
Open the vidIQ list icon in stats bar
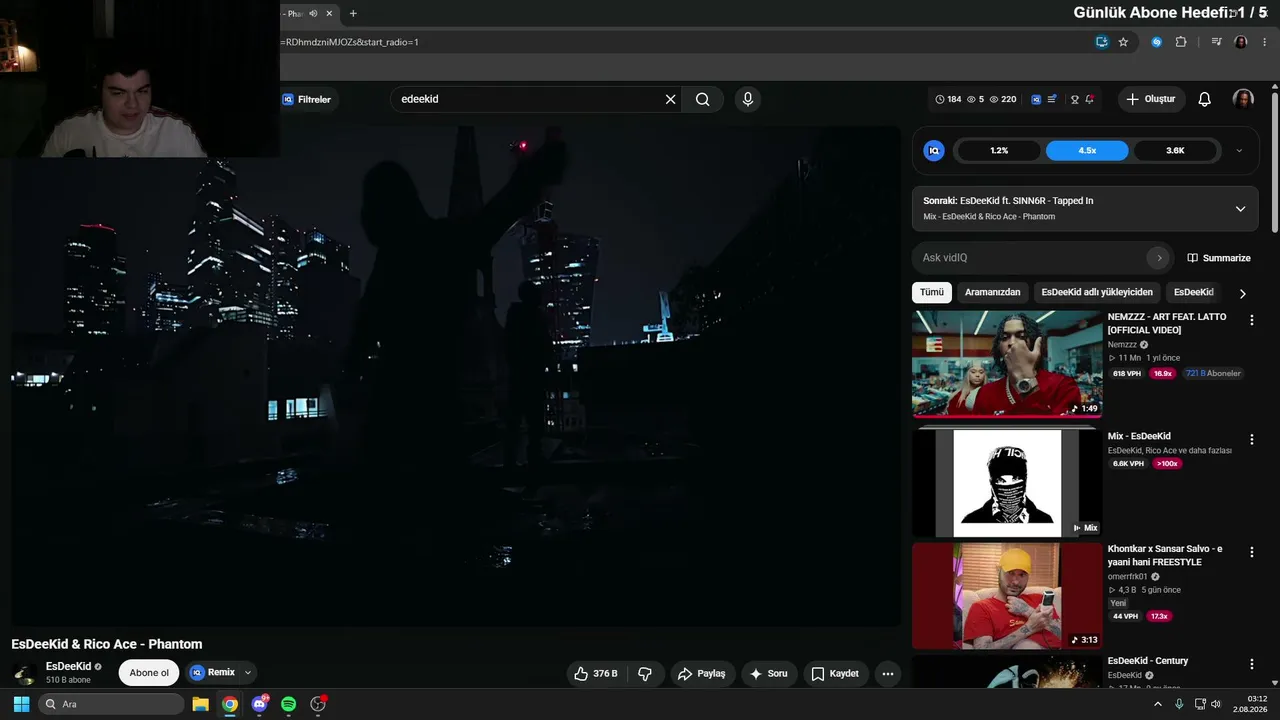coord(1052,99)
